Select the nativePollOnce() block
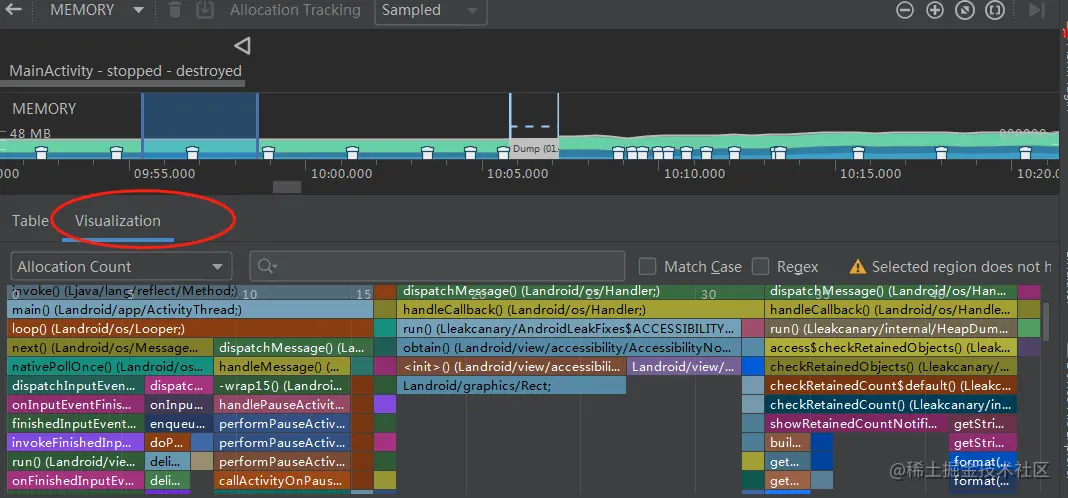This screenshot has height=498, width=1068. point(110,367)
